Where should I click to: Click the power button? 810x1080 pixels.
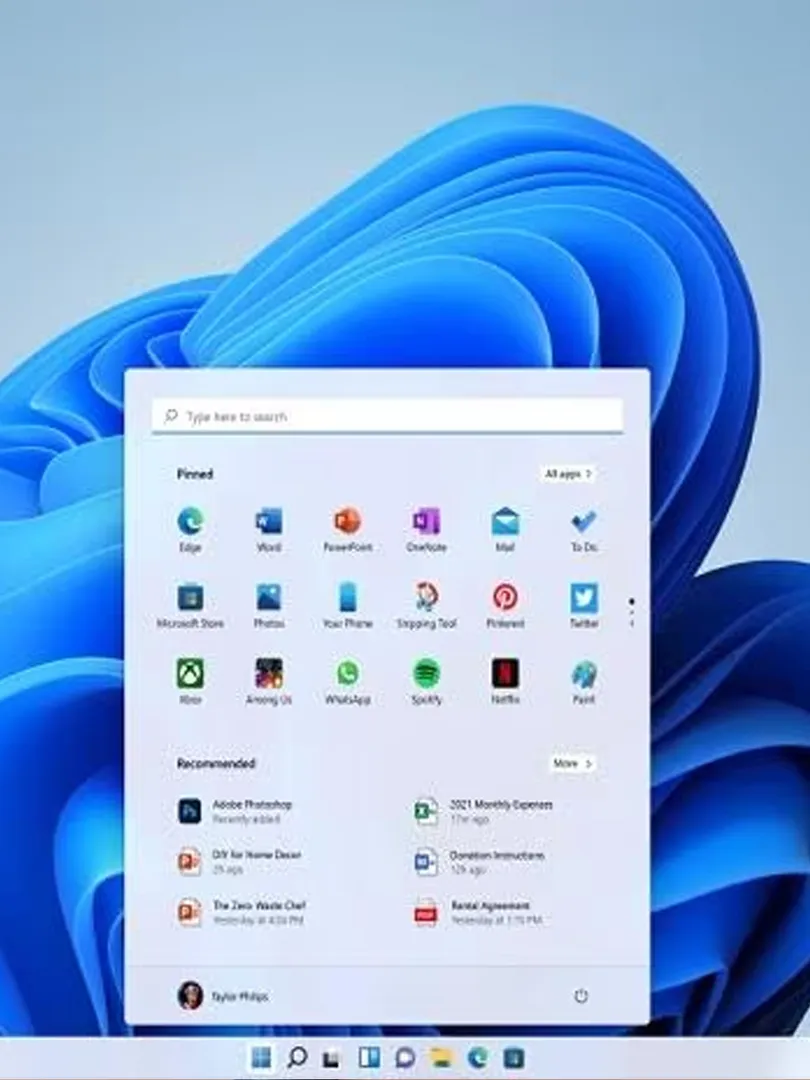point(581,996)
